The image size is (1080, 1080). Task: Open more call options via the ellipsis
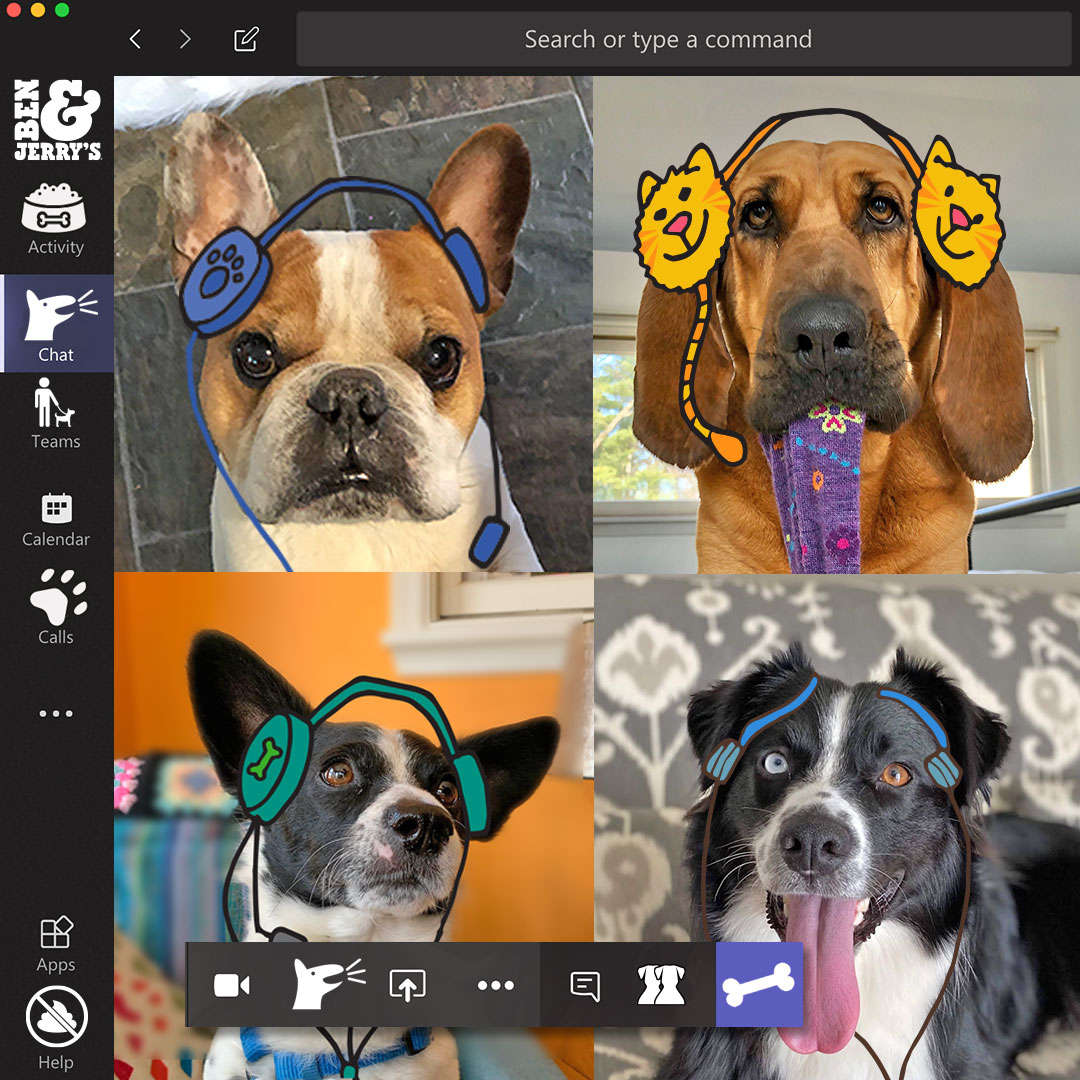click(496, 985)
